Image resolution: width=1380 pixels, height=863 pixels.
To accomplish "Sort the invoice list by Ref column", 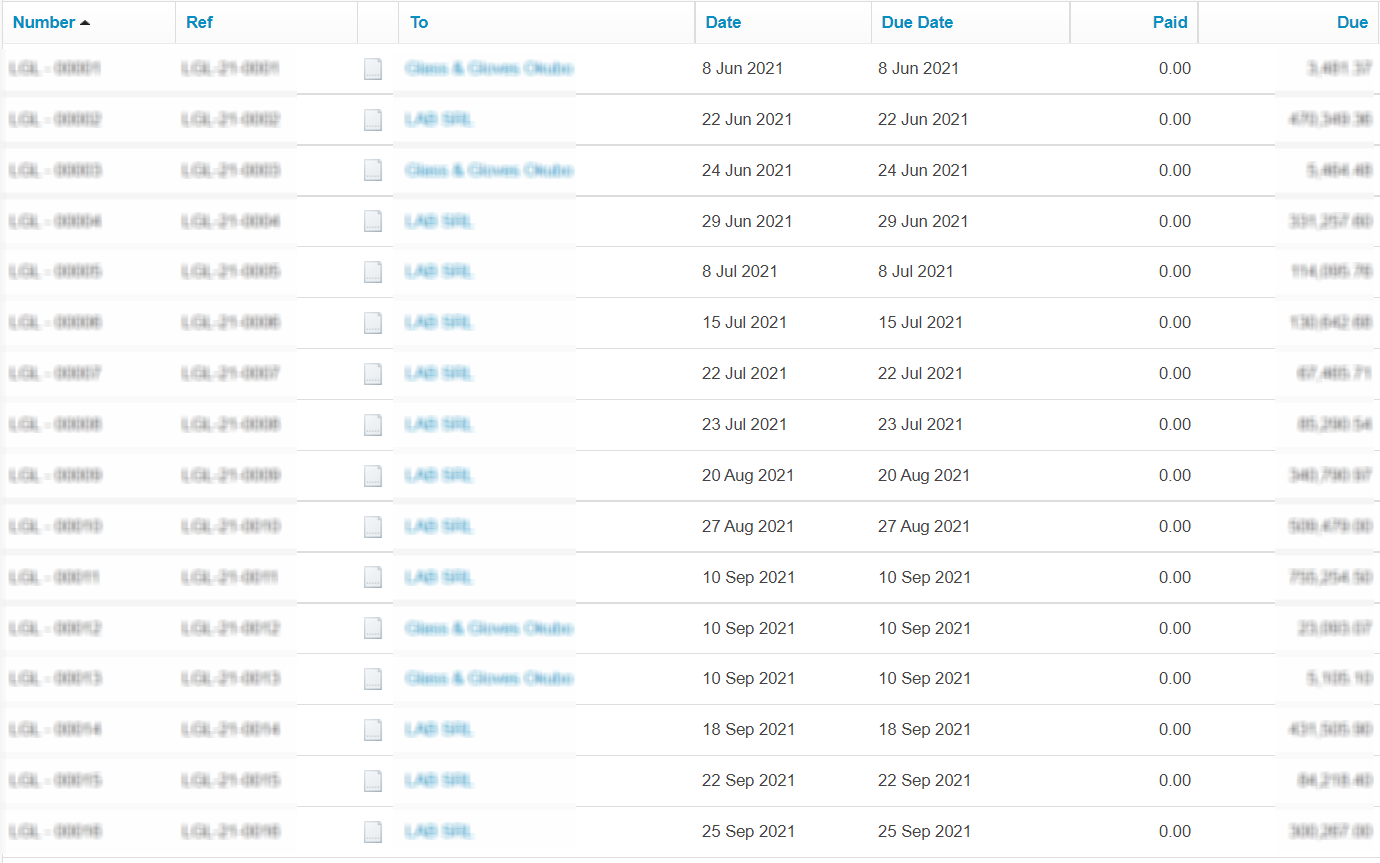I will 200,22.
